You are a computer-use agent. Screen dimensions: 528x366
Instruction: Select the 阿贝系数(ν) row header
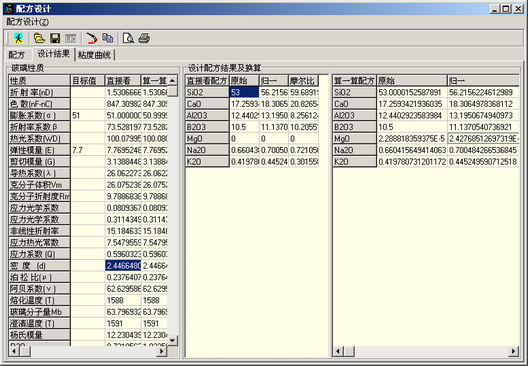39,289
